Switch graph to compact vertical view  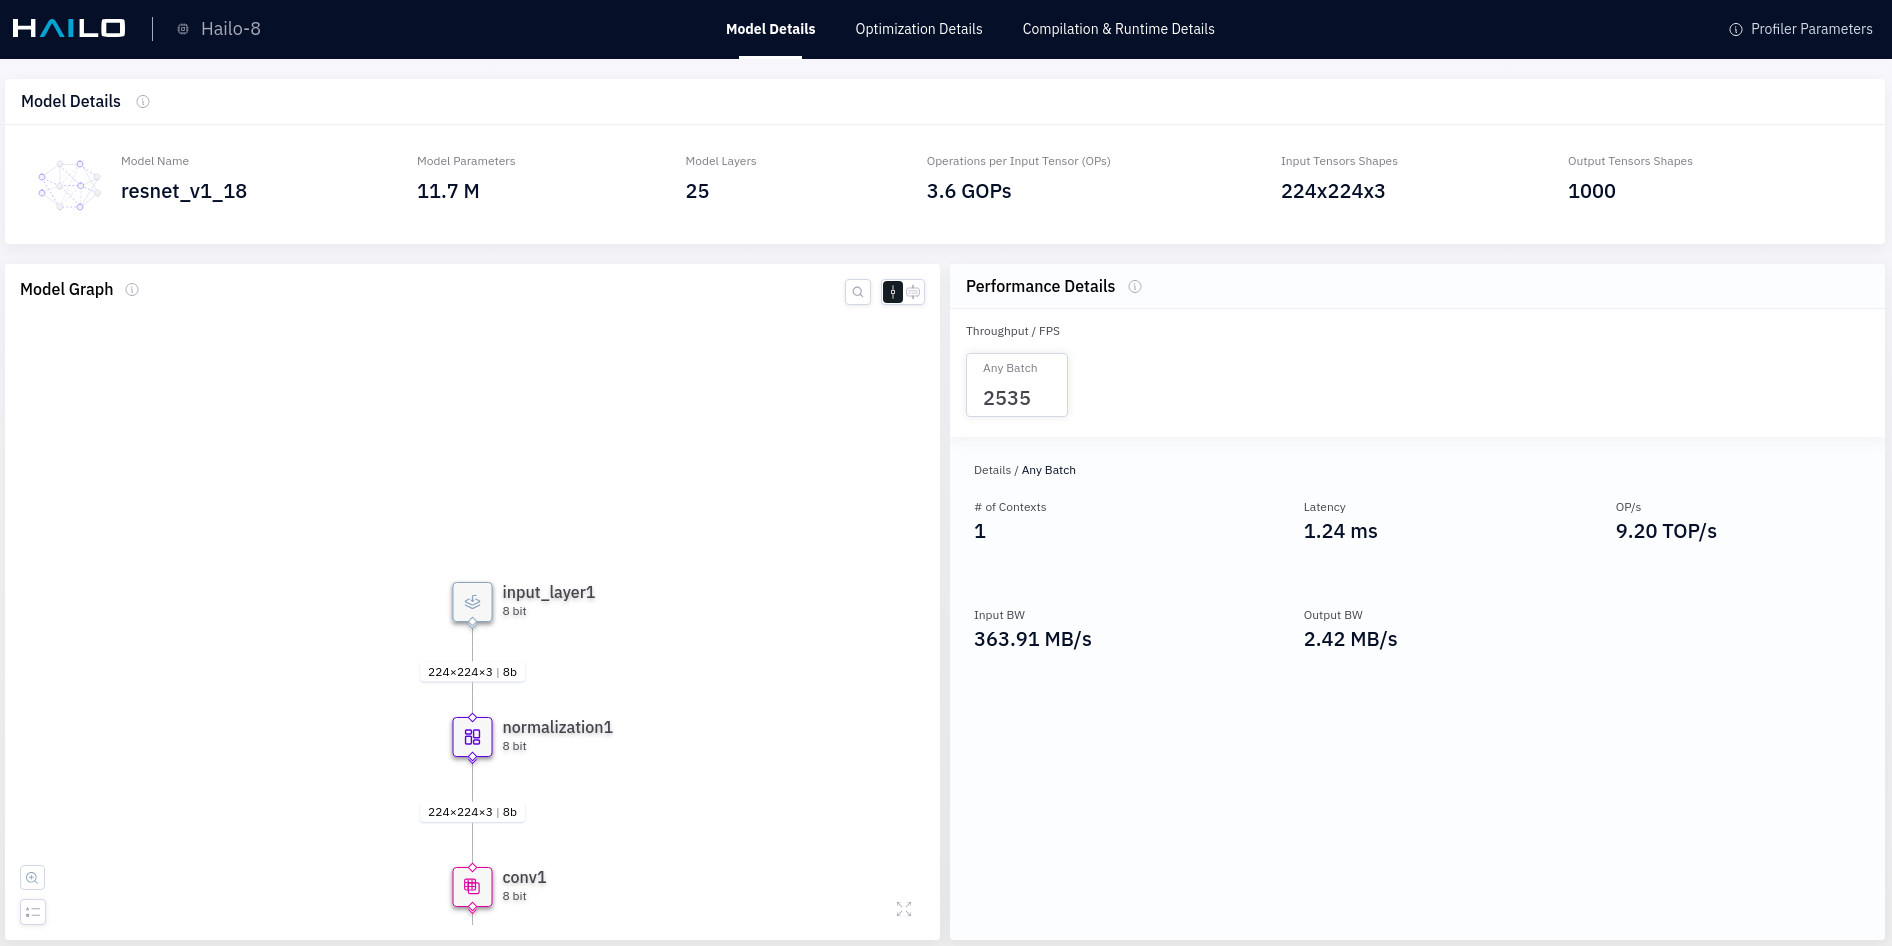(893, 292)
